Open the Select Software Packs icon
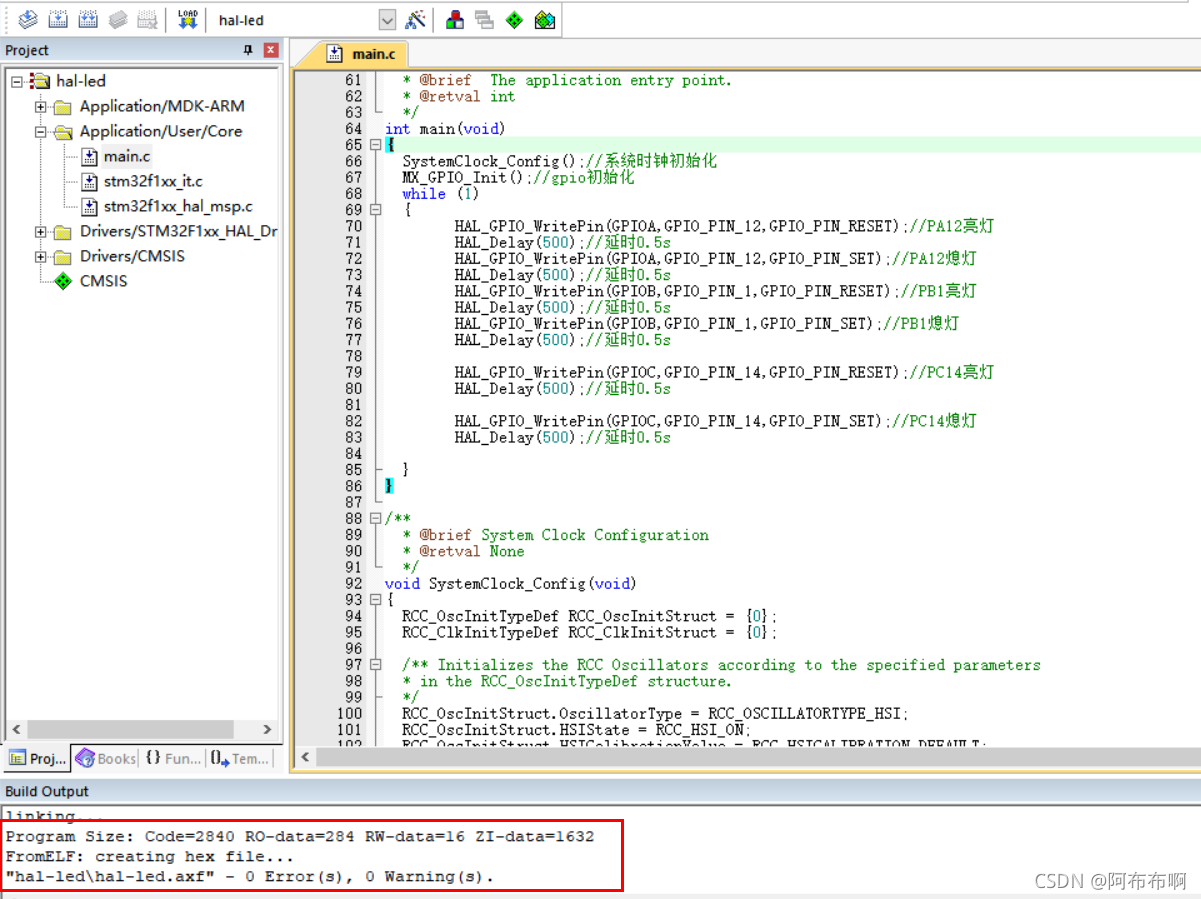This screenshot has width=1201, height=899. [x=545, y=19]
